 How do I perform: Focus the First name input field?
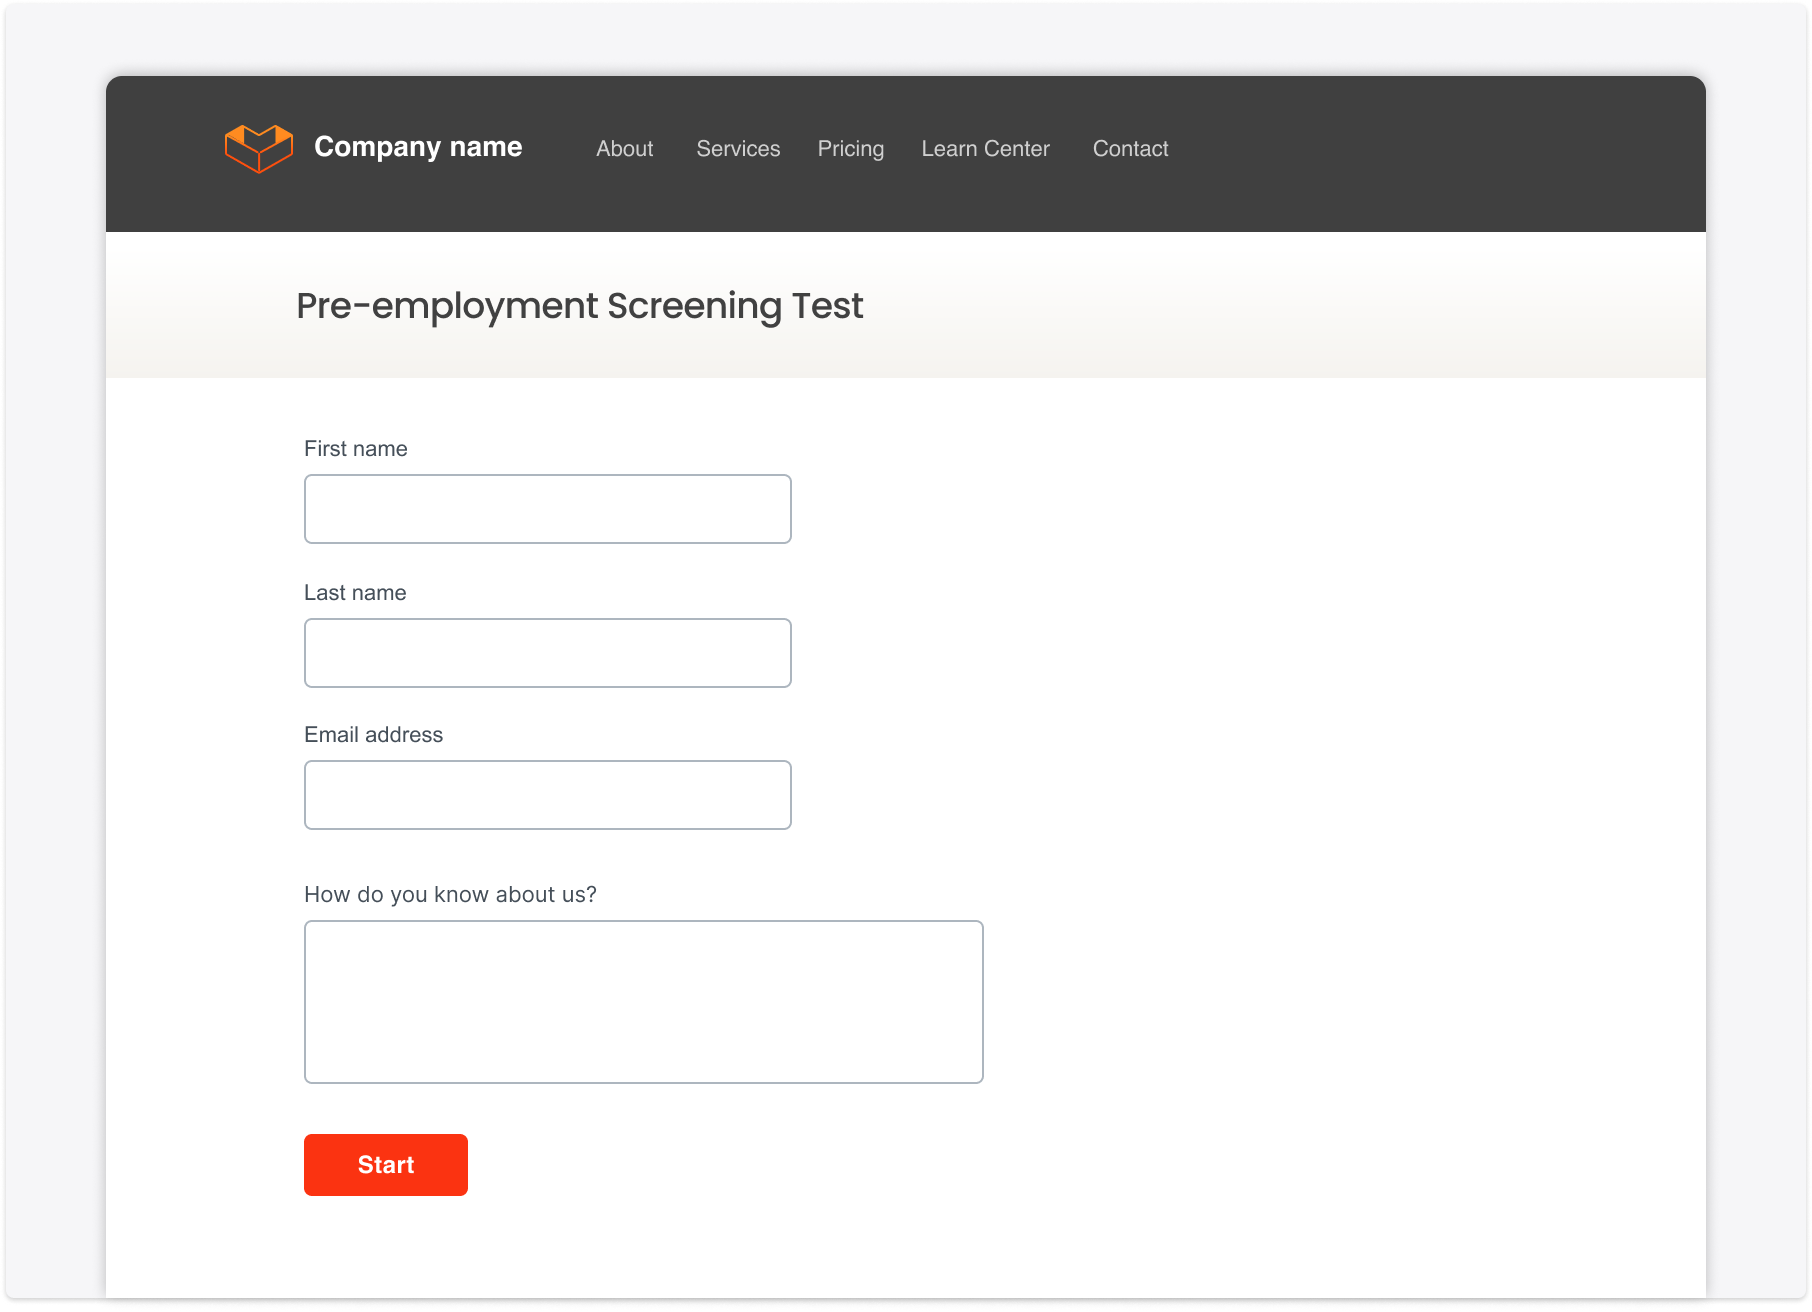(x=547, y=509)
